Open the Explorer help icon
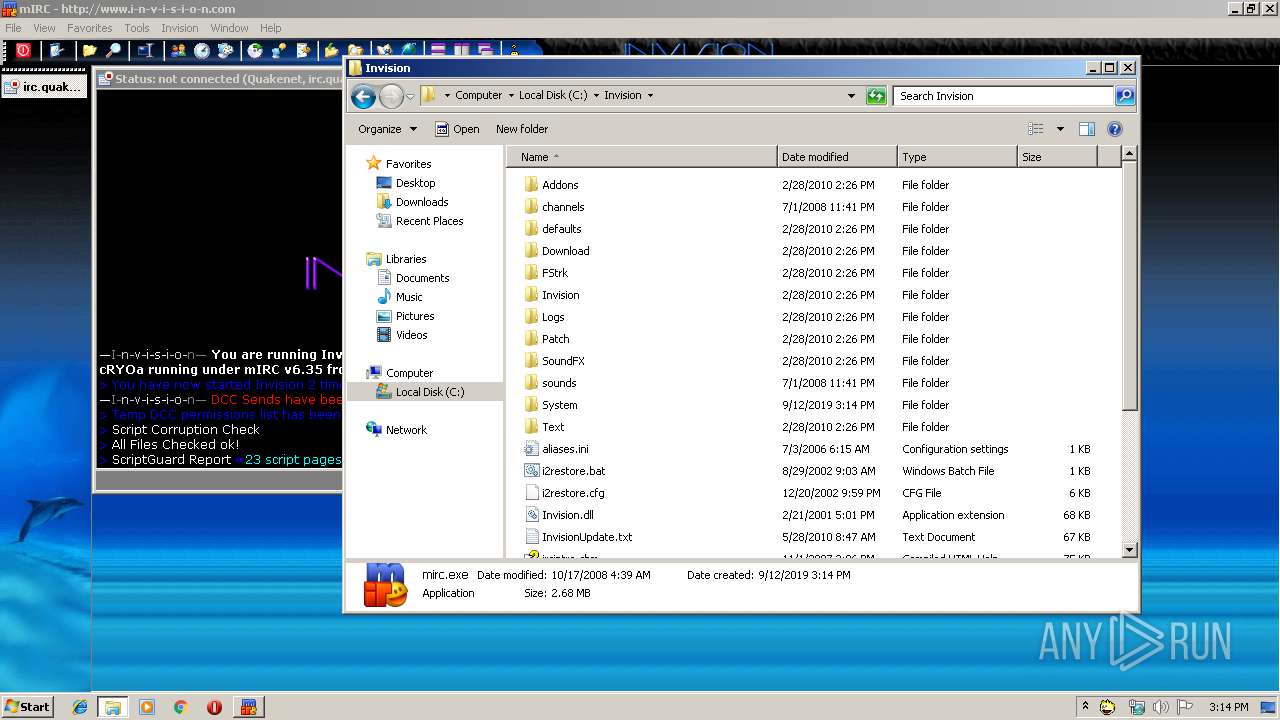Viewport: 1280px width, 720px height. pos(1115,129)
